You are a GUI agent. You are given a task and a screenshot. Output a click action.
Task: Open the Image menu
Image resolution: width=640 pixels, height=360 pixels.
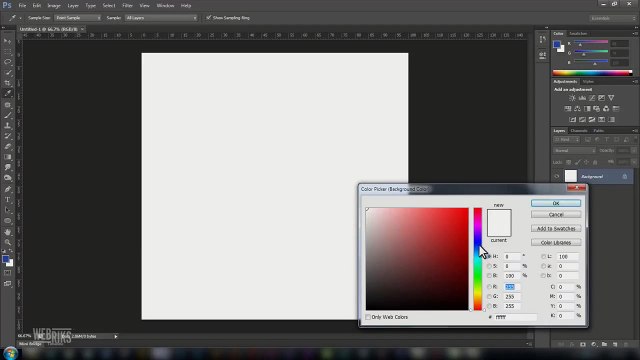(54, 6)
